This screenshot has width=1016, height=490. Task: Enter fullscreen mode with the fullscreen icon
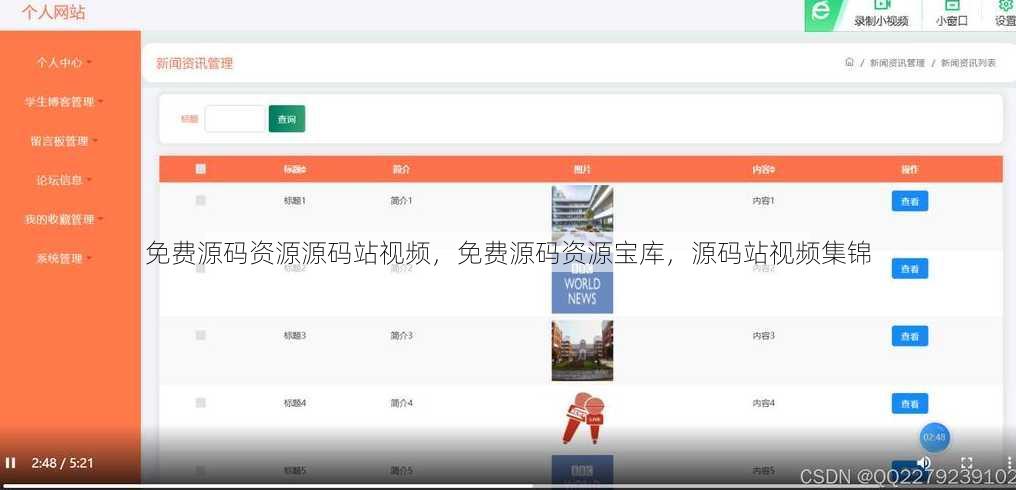(966, 463)
